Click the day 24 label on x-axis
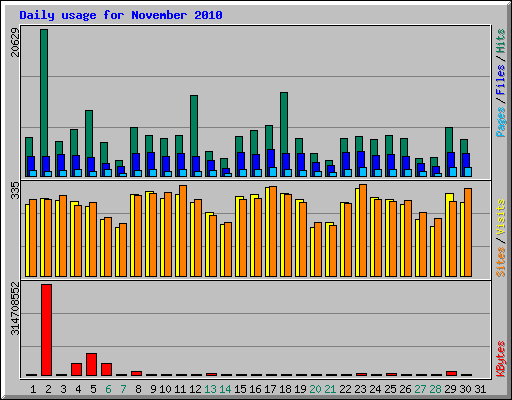The height and width of the screenshot is (400, 512). click(x=375, y=389)
